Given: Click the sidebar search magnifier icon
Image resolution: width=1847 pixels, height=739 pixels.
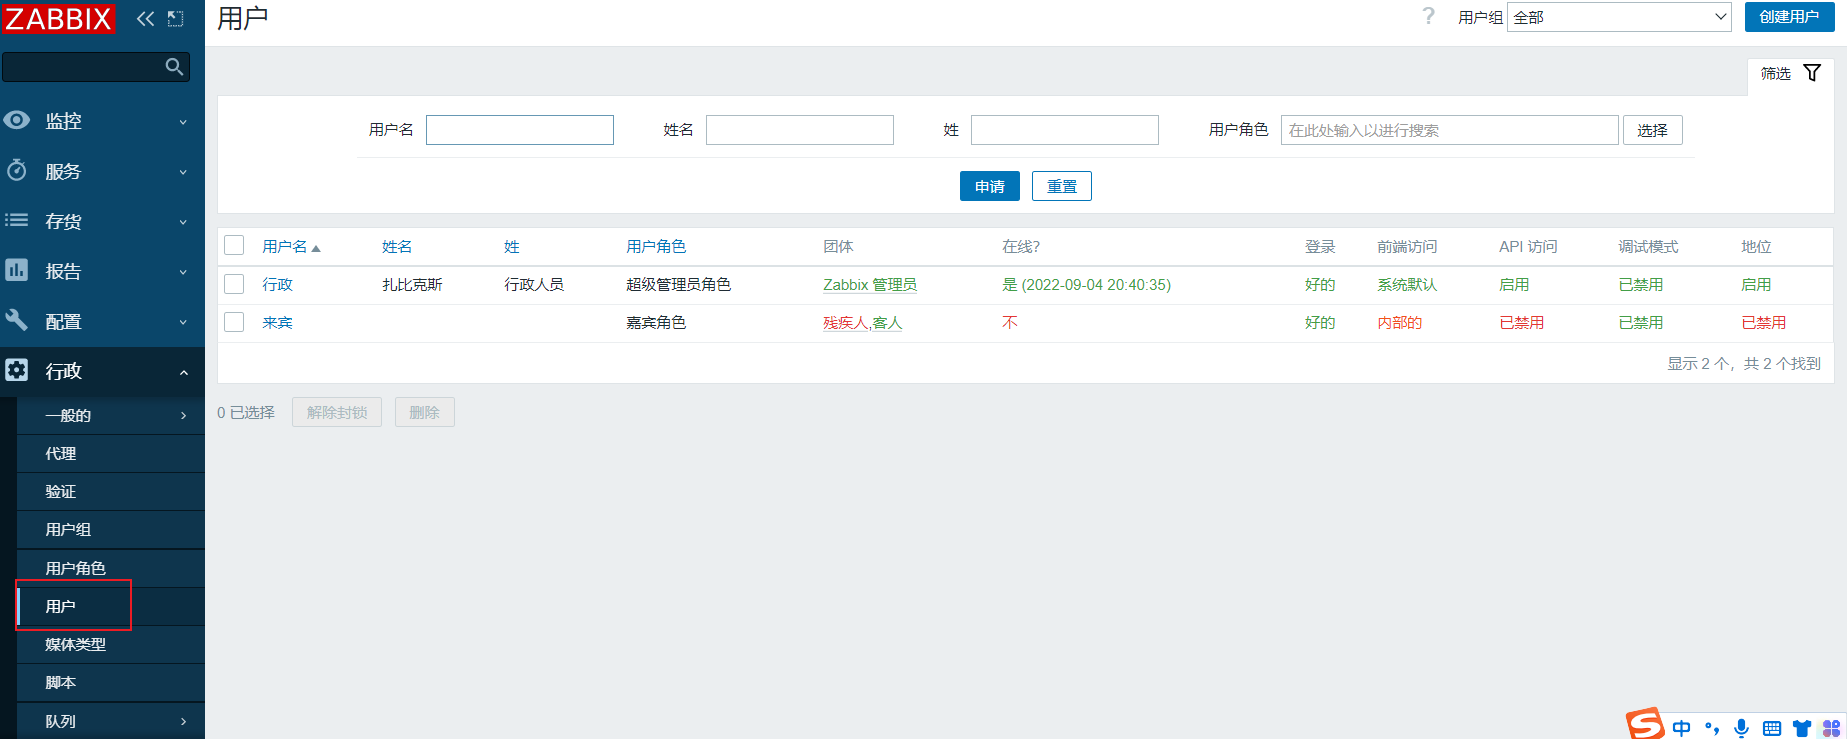Looking at the screenshot, I should (x=175, y=67).
